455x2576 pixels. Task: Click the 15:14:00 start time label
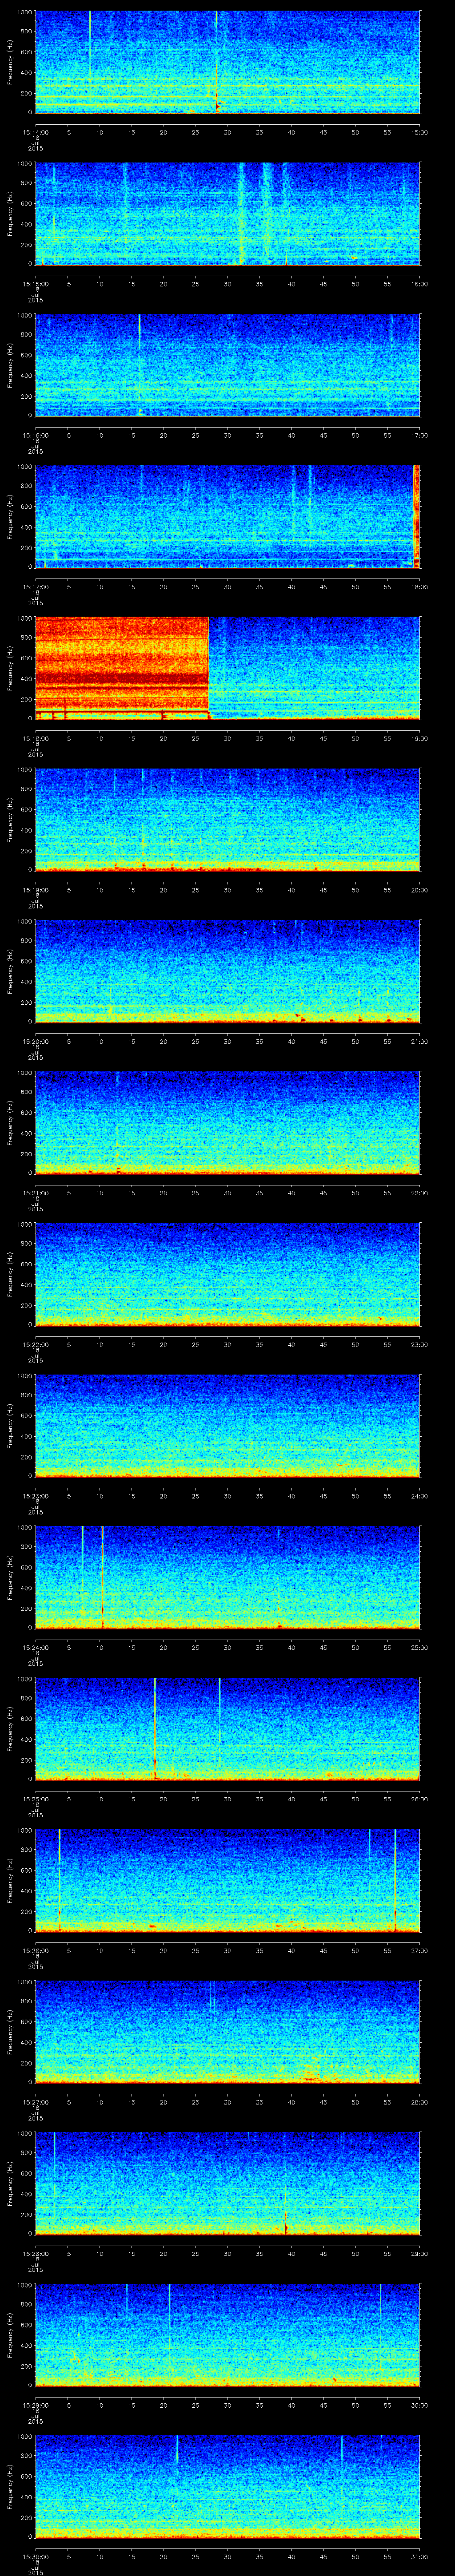(35, 132)
